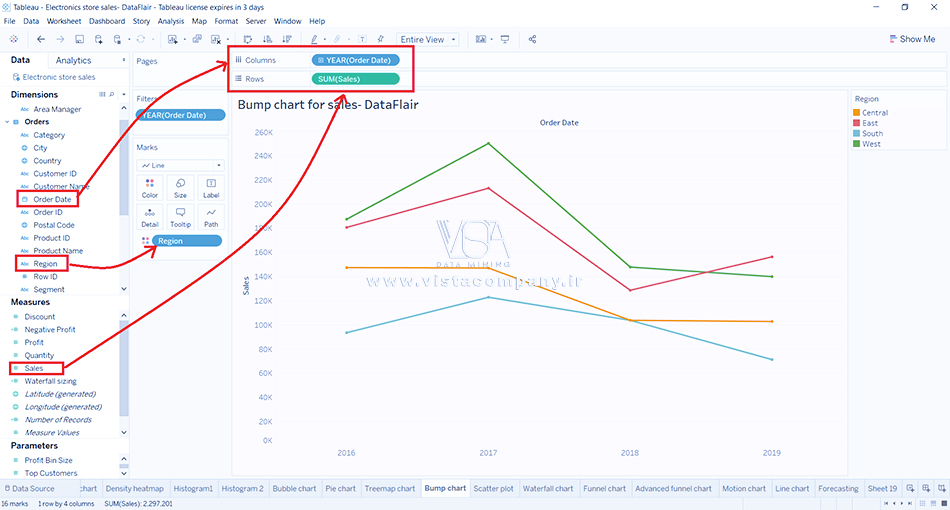
Task: Open the Entire View fit dropdown
Action: (428, 40)
